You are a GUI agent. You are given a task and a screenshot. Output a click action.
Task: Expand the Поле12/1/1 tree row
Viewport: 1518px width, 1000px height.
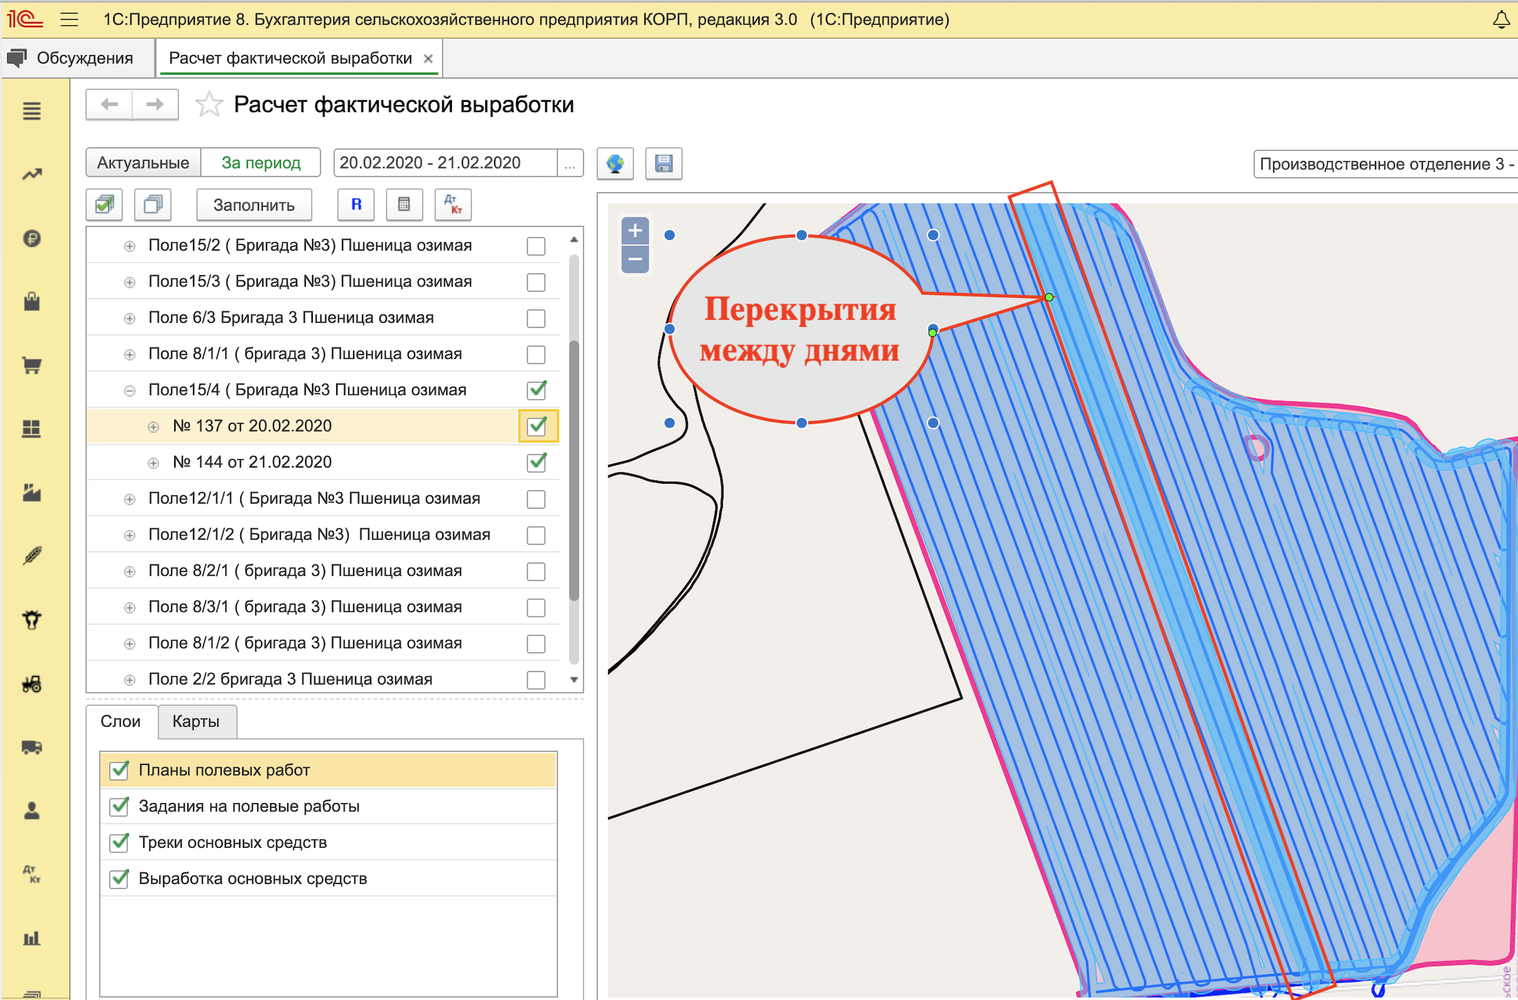pyautogui.click(x=129, y=499)
